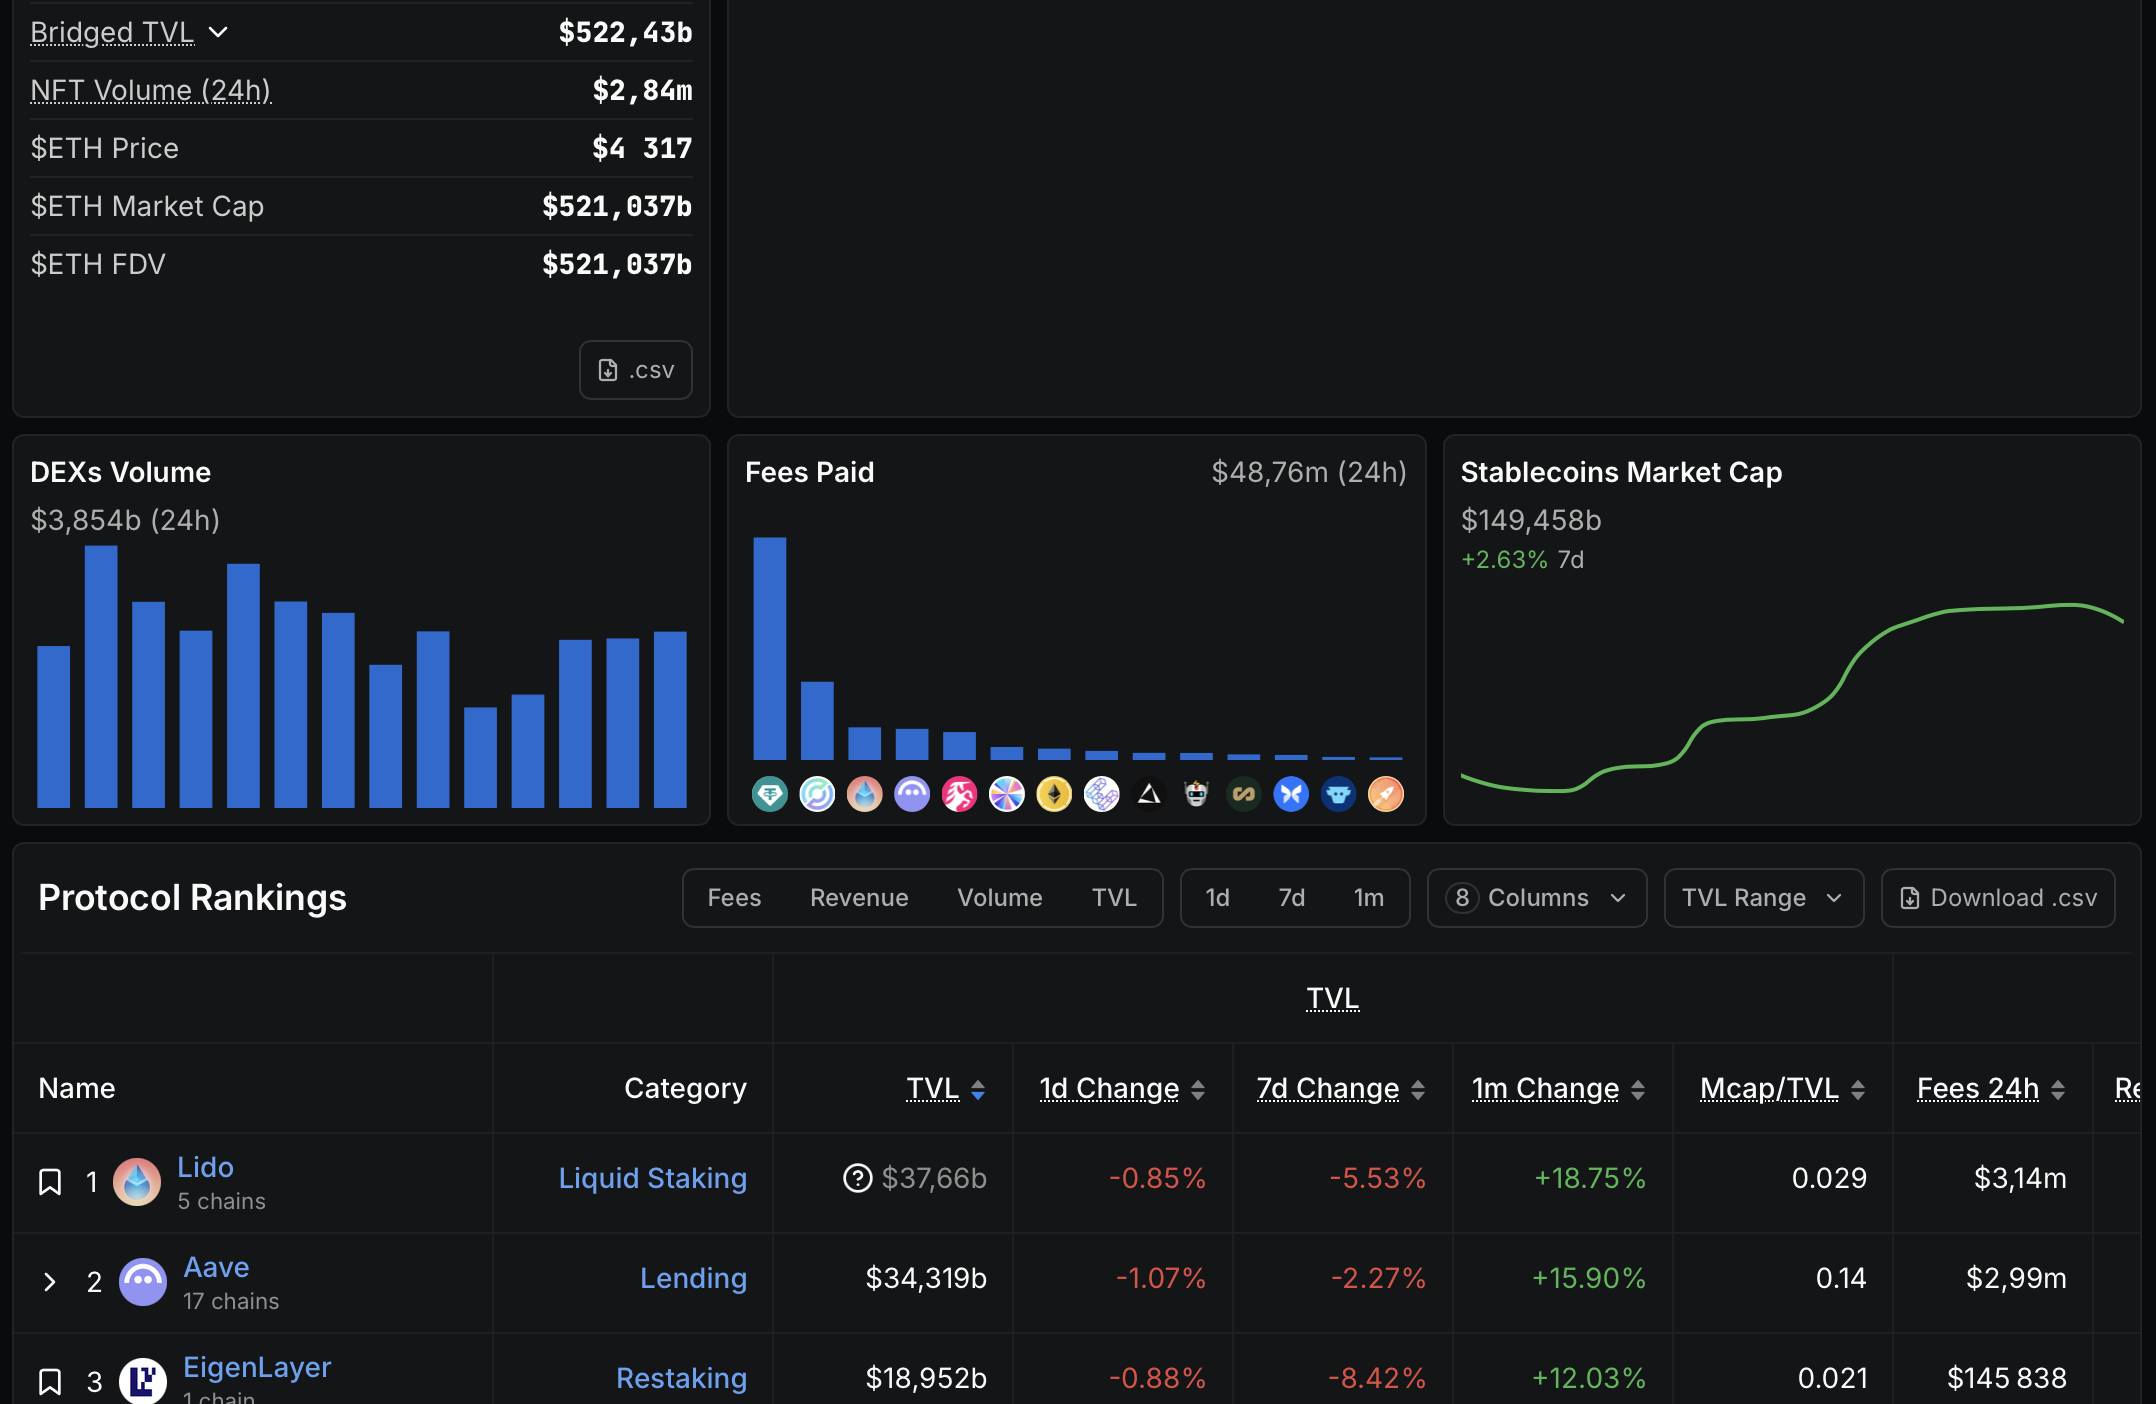Open the TVL Range dropdown

pyautogui.click(x=1762, y=898)
